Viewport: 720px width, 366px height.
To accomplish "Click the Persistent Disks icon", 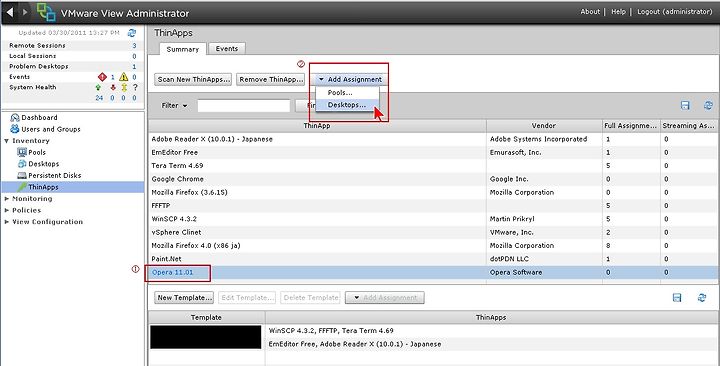I will click(22, 175).
